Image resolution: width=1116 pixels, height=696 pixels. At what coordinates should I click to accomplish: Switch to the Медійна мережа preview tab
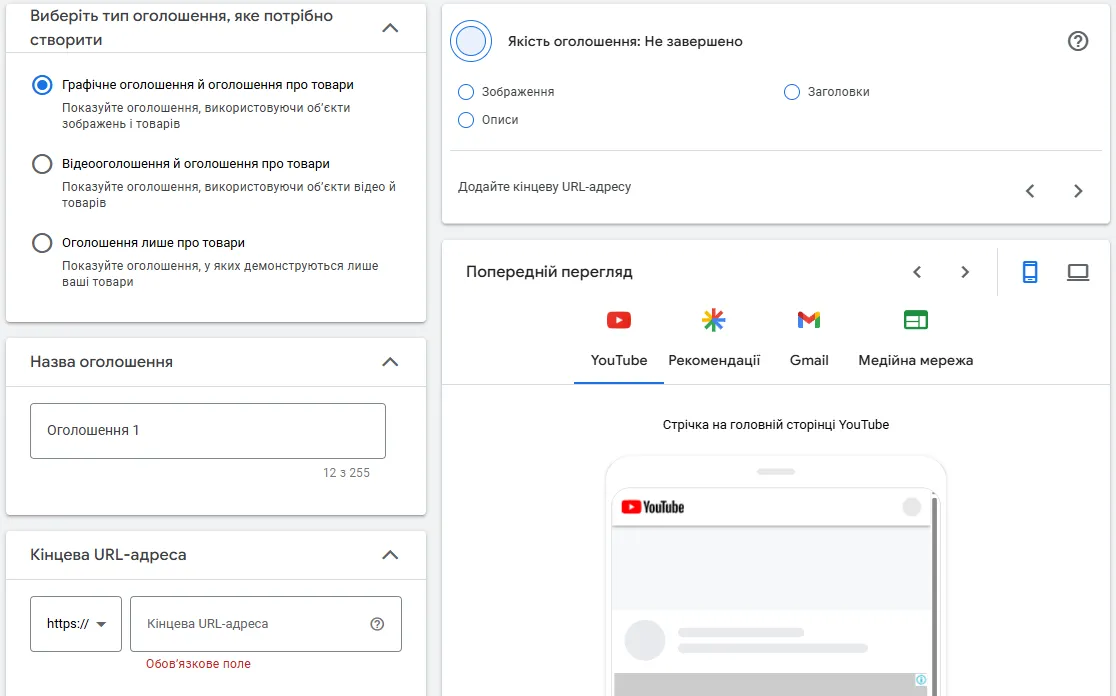(x=915, y=342)
